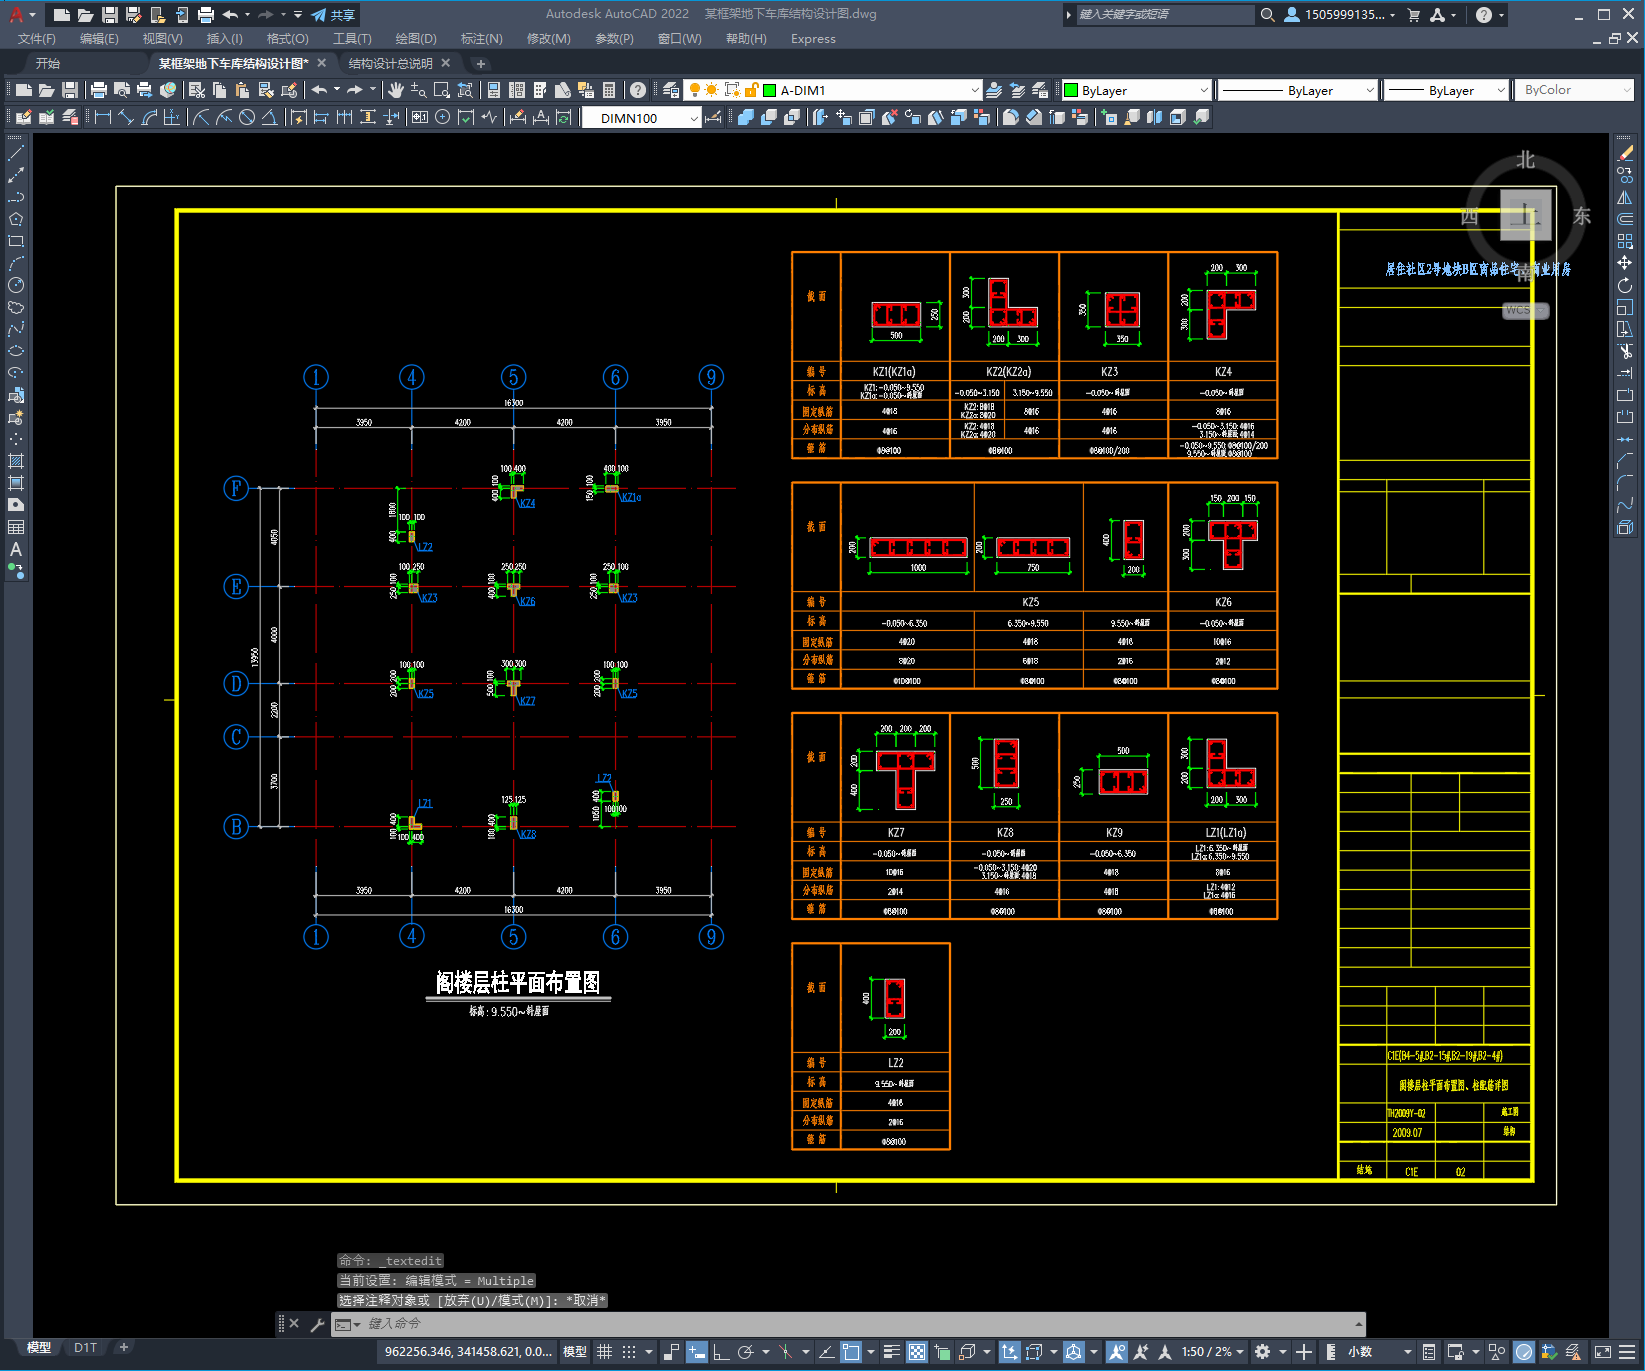Toggle dynamic input in status bar
This screenshot has height=1371, width=1645.
(x=697, y=1352)
